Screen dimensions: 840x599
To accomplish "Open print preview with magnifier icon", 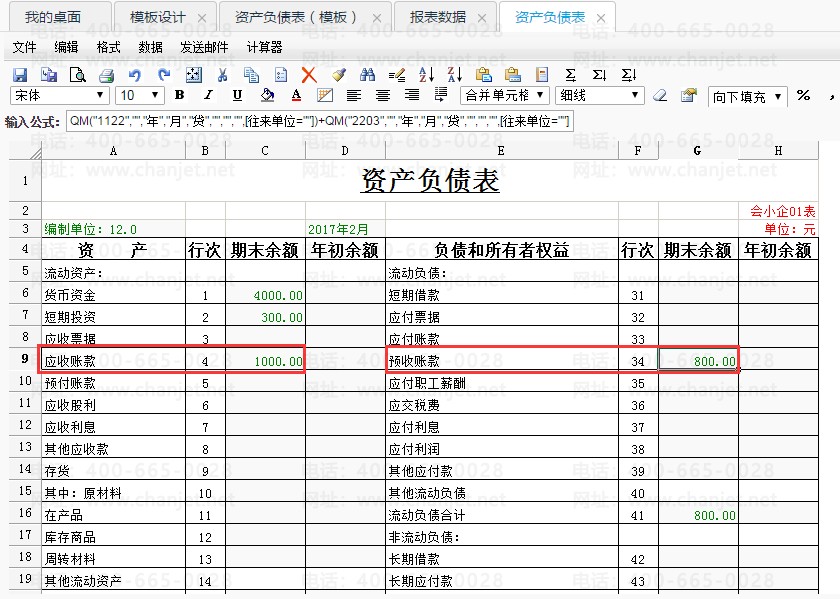I will click(x=77, y=75).
